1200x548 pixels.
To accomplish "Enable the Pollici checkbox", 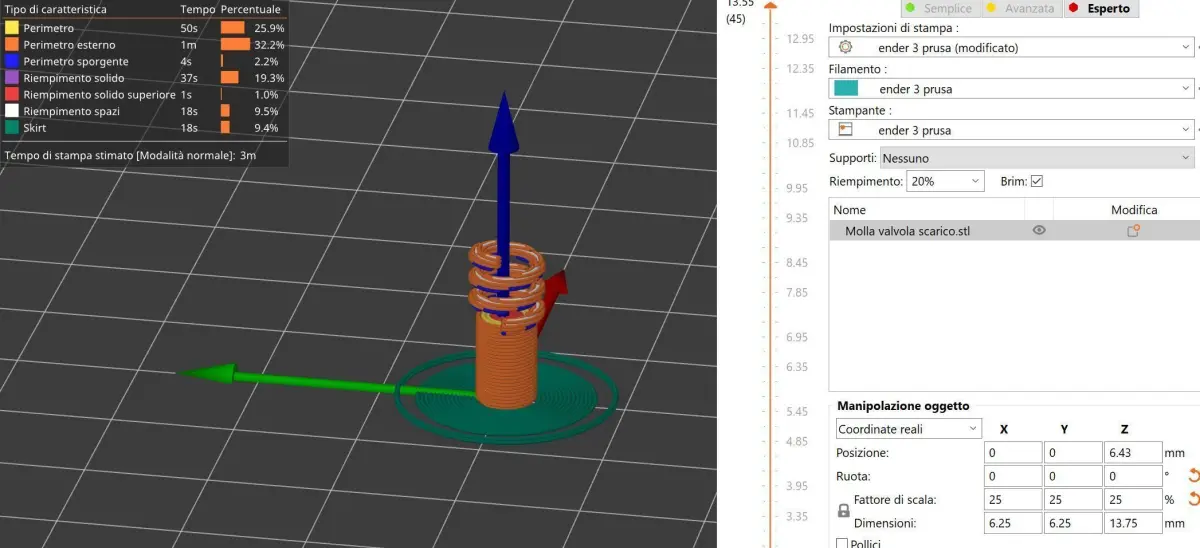I will tap(841, 543).
